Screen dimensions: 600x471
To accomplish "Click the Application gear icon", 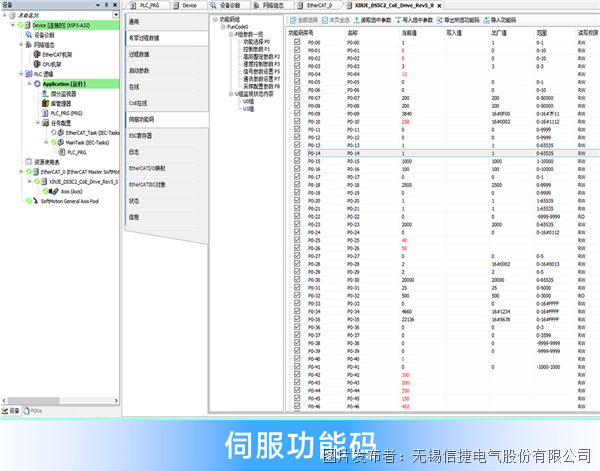I will [37, 84].
